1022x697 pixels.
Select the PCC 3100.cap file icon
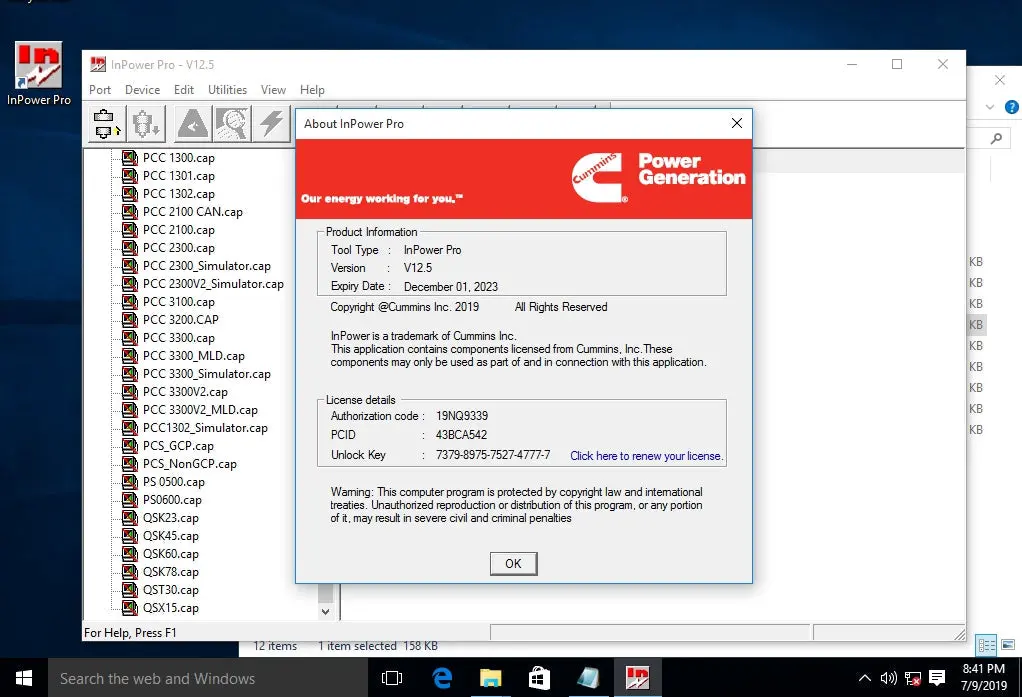pyautogui.click(x=130, y=302)
